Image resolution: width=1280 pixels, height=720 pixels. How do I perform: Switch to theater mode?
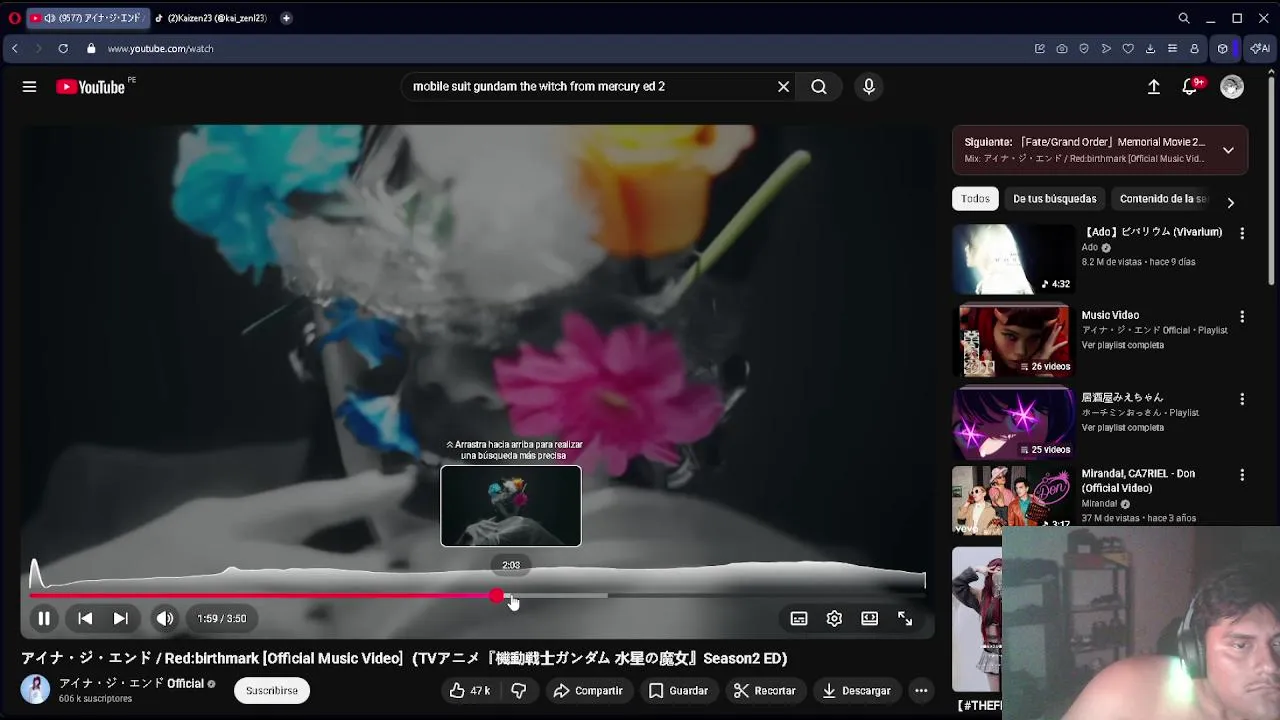[x=870, y=619]
